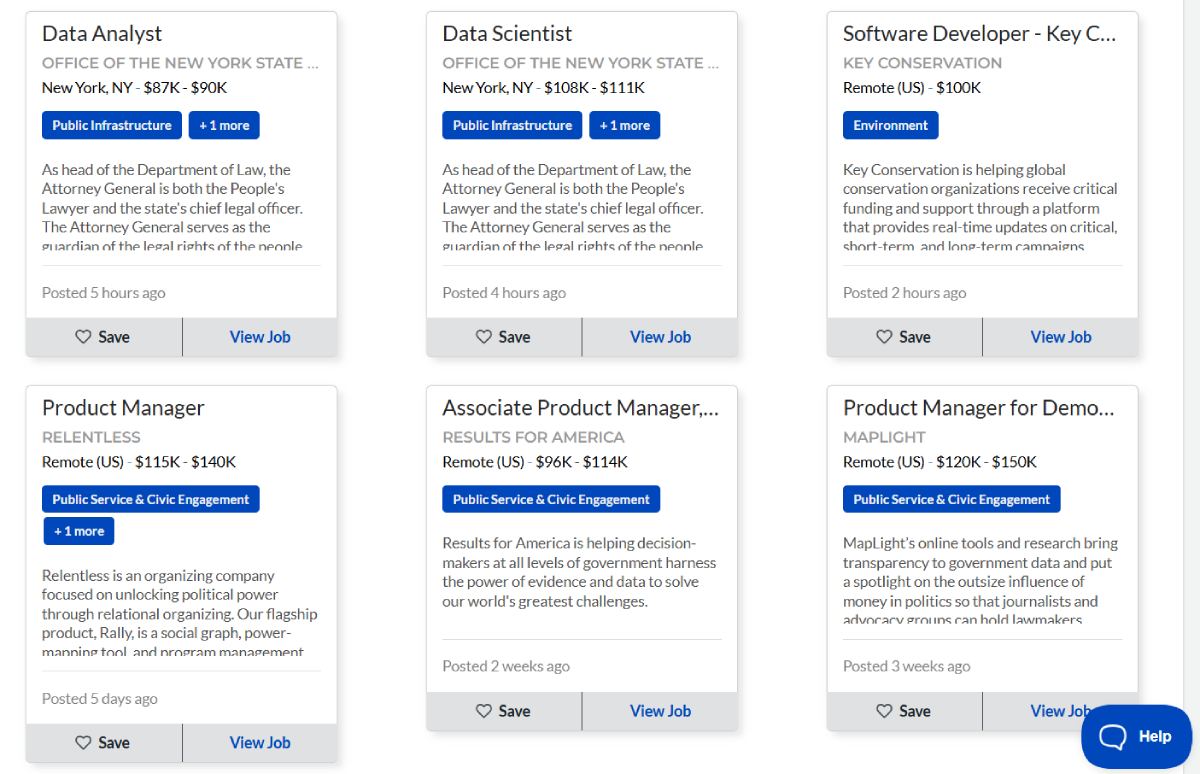The height and width of the screenshot is (774, 1200).
Task: View the Data Analyst job
Action: pos(260,337)
